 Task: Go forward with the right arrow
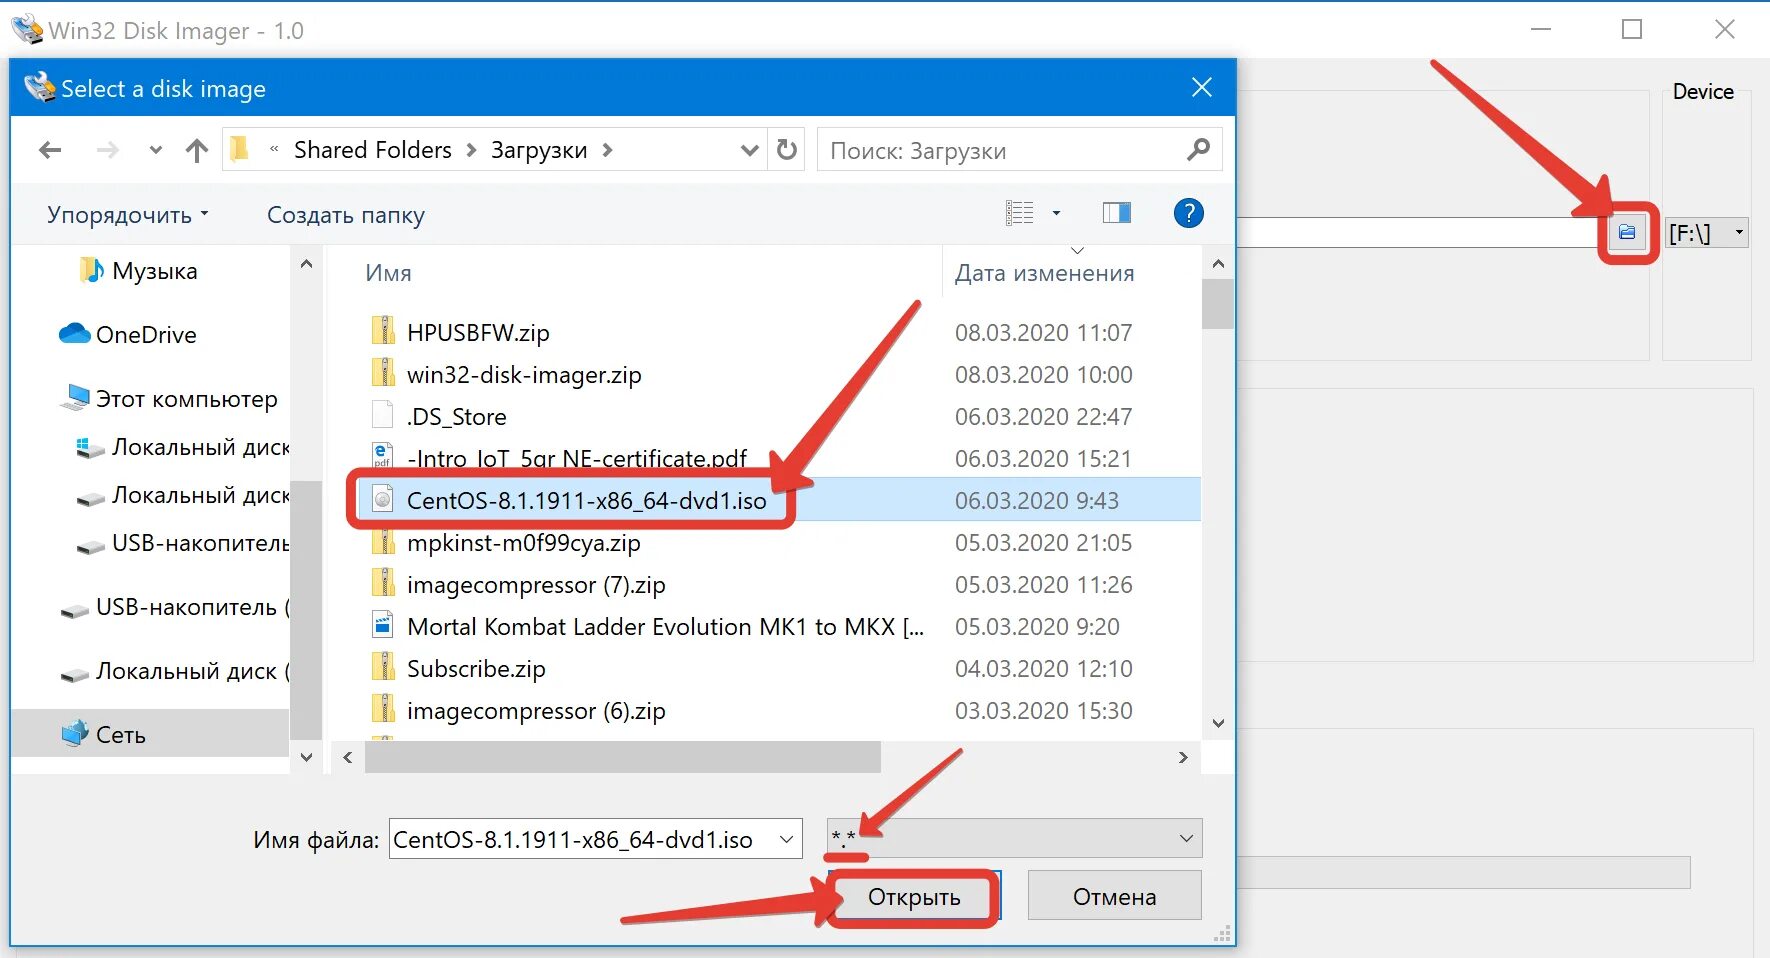(107, 150)
